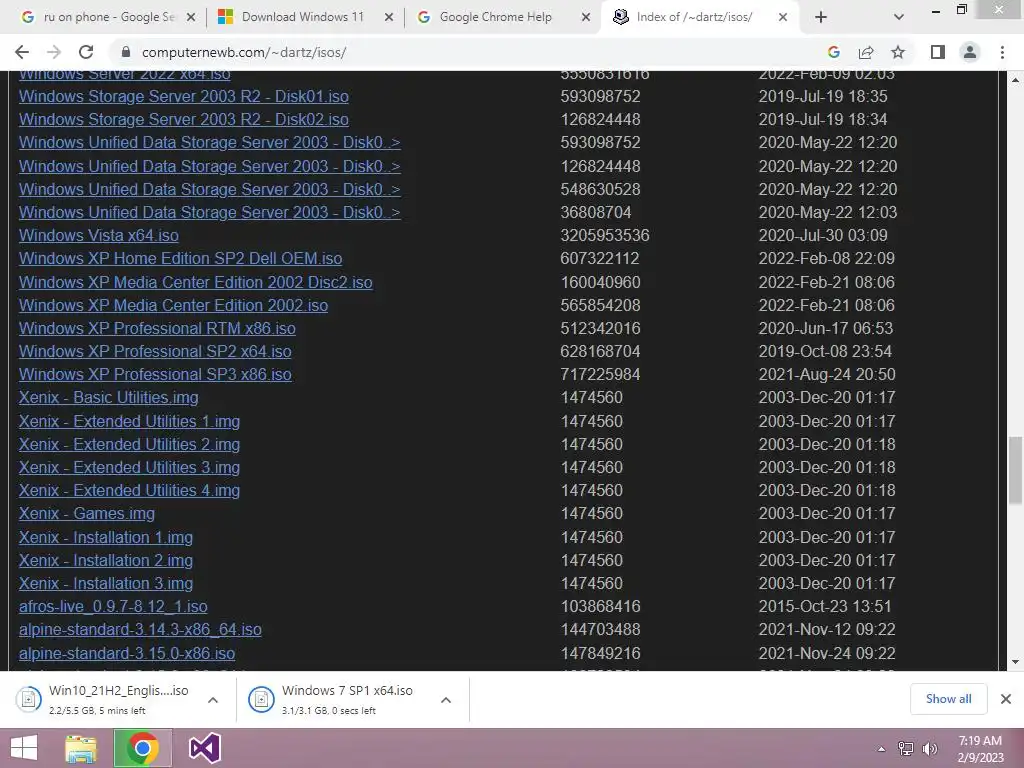Toggle the Chrome side panel

[938, 52]
